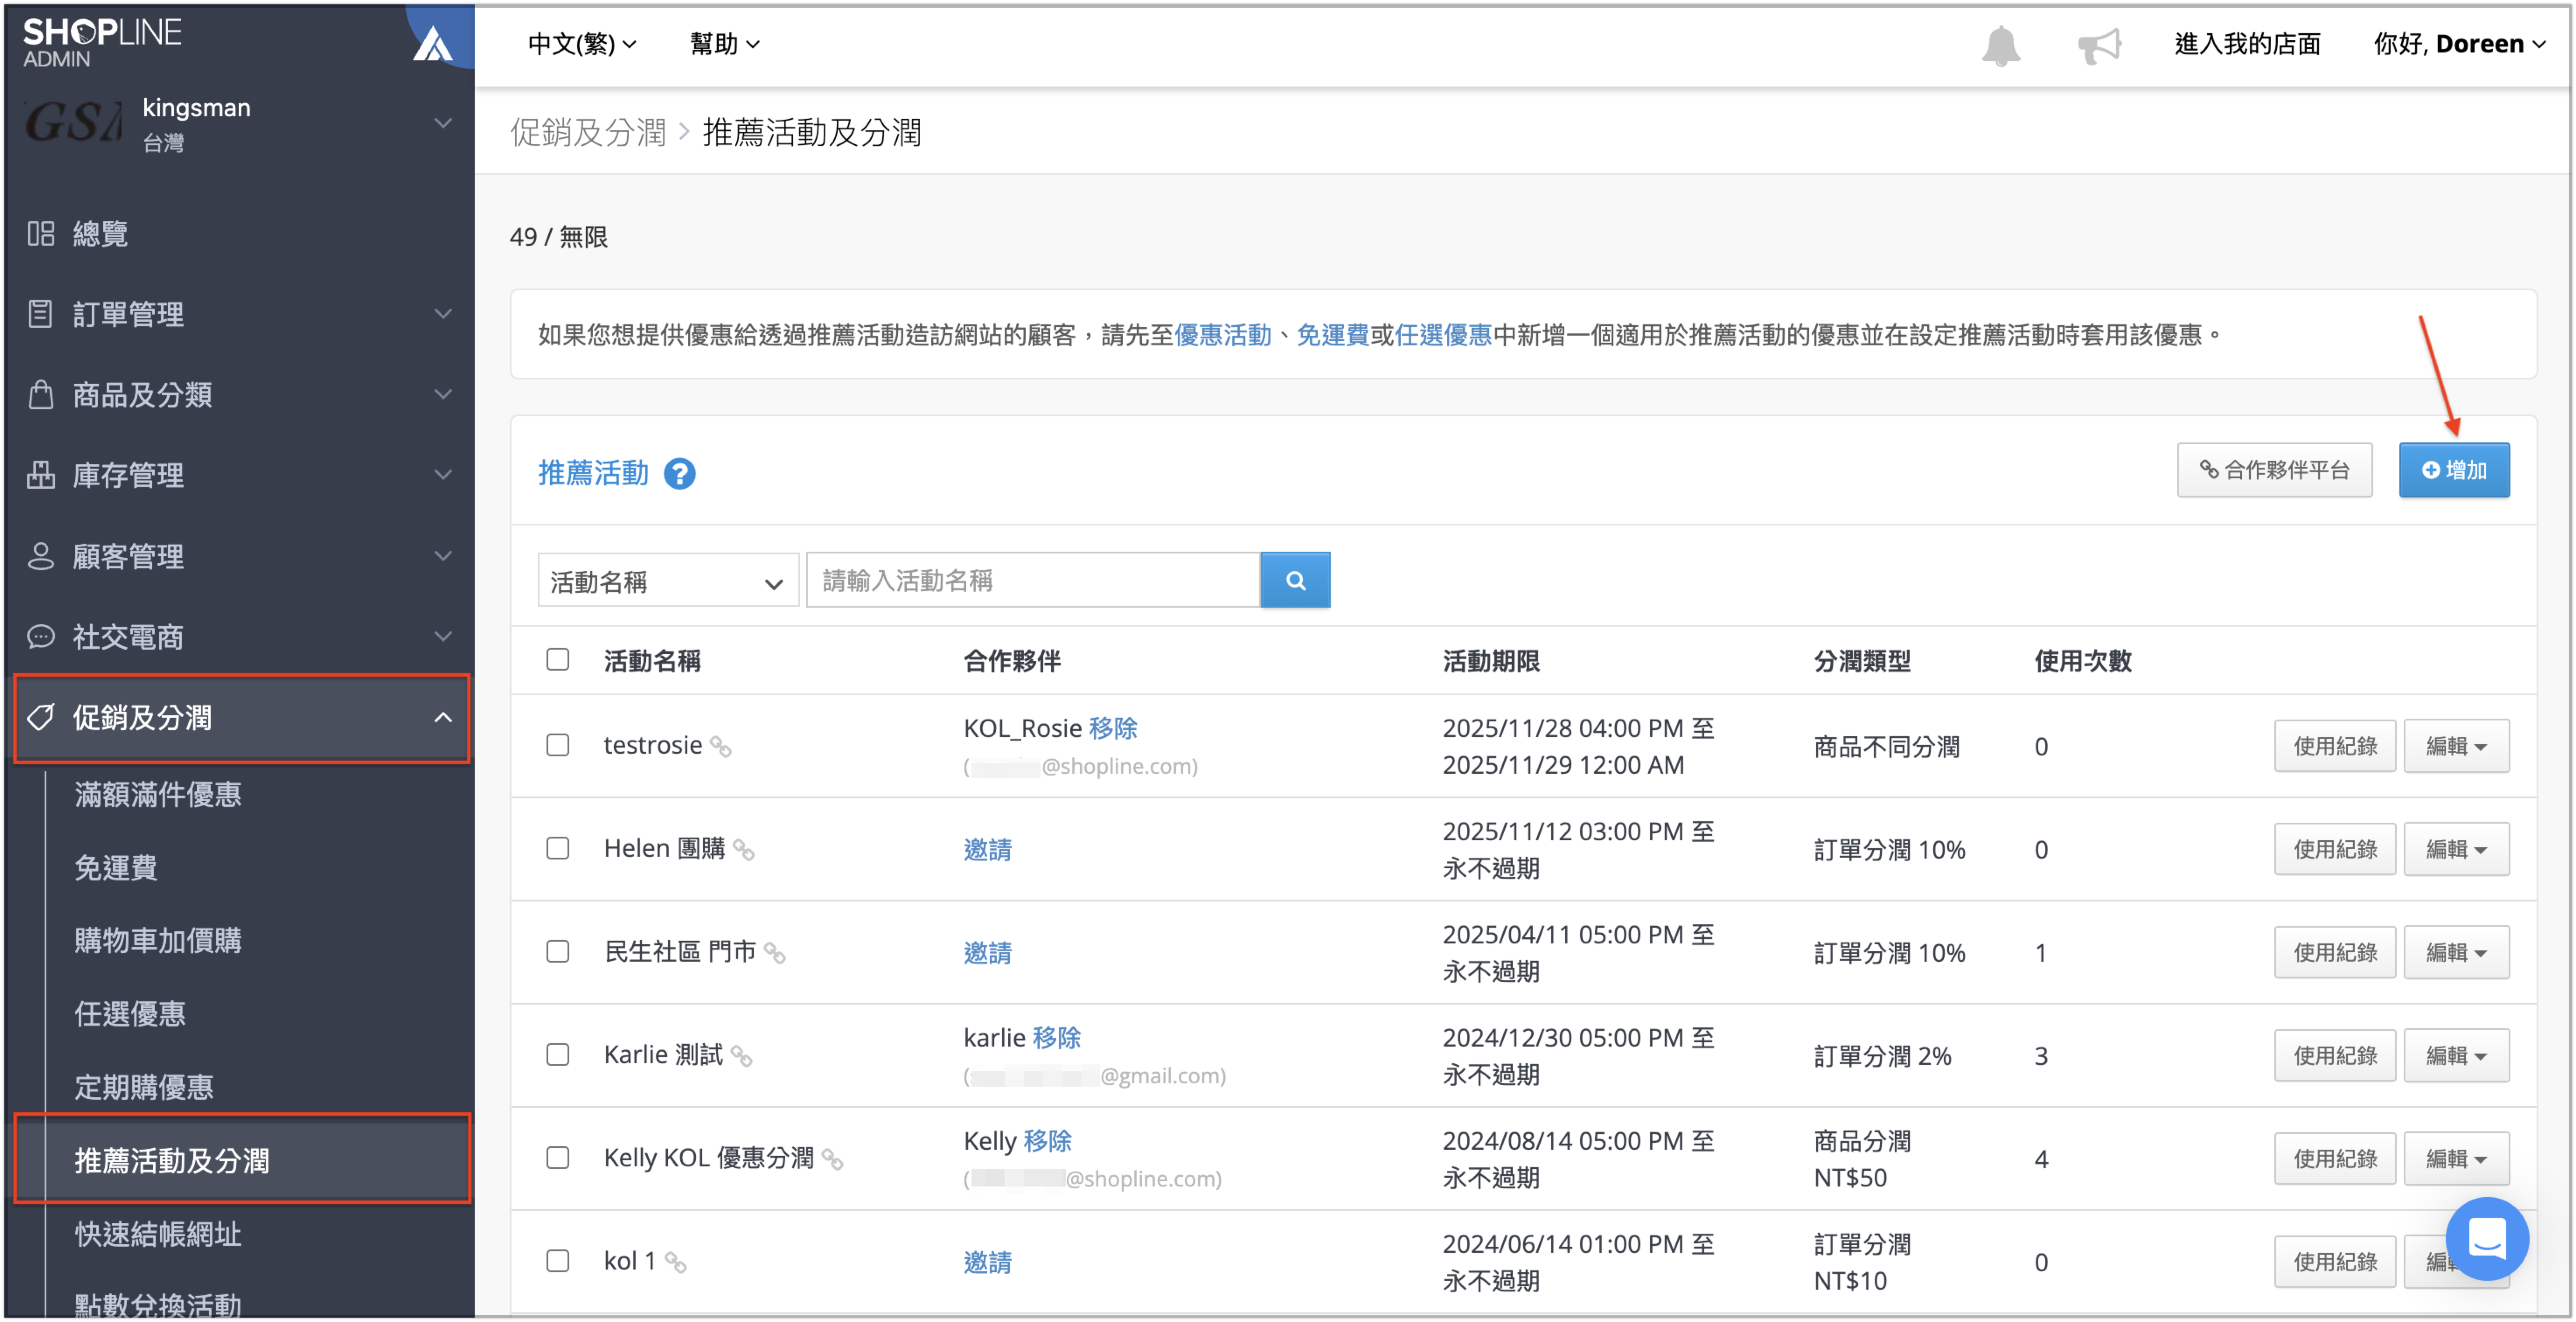Open 購物車加價購 submenu item

[x=158, y=941]
